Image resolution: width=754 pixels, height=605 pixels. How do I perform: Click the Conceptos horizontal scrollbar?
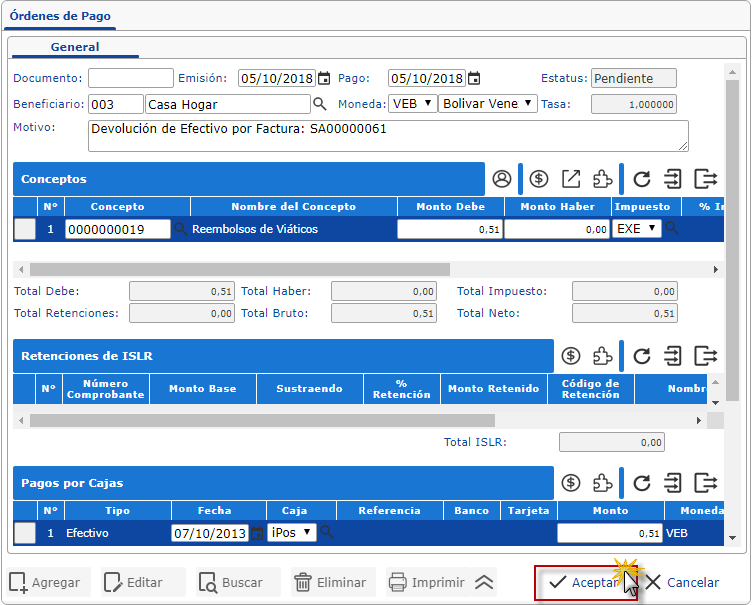coord(240,270)
